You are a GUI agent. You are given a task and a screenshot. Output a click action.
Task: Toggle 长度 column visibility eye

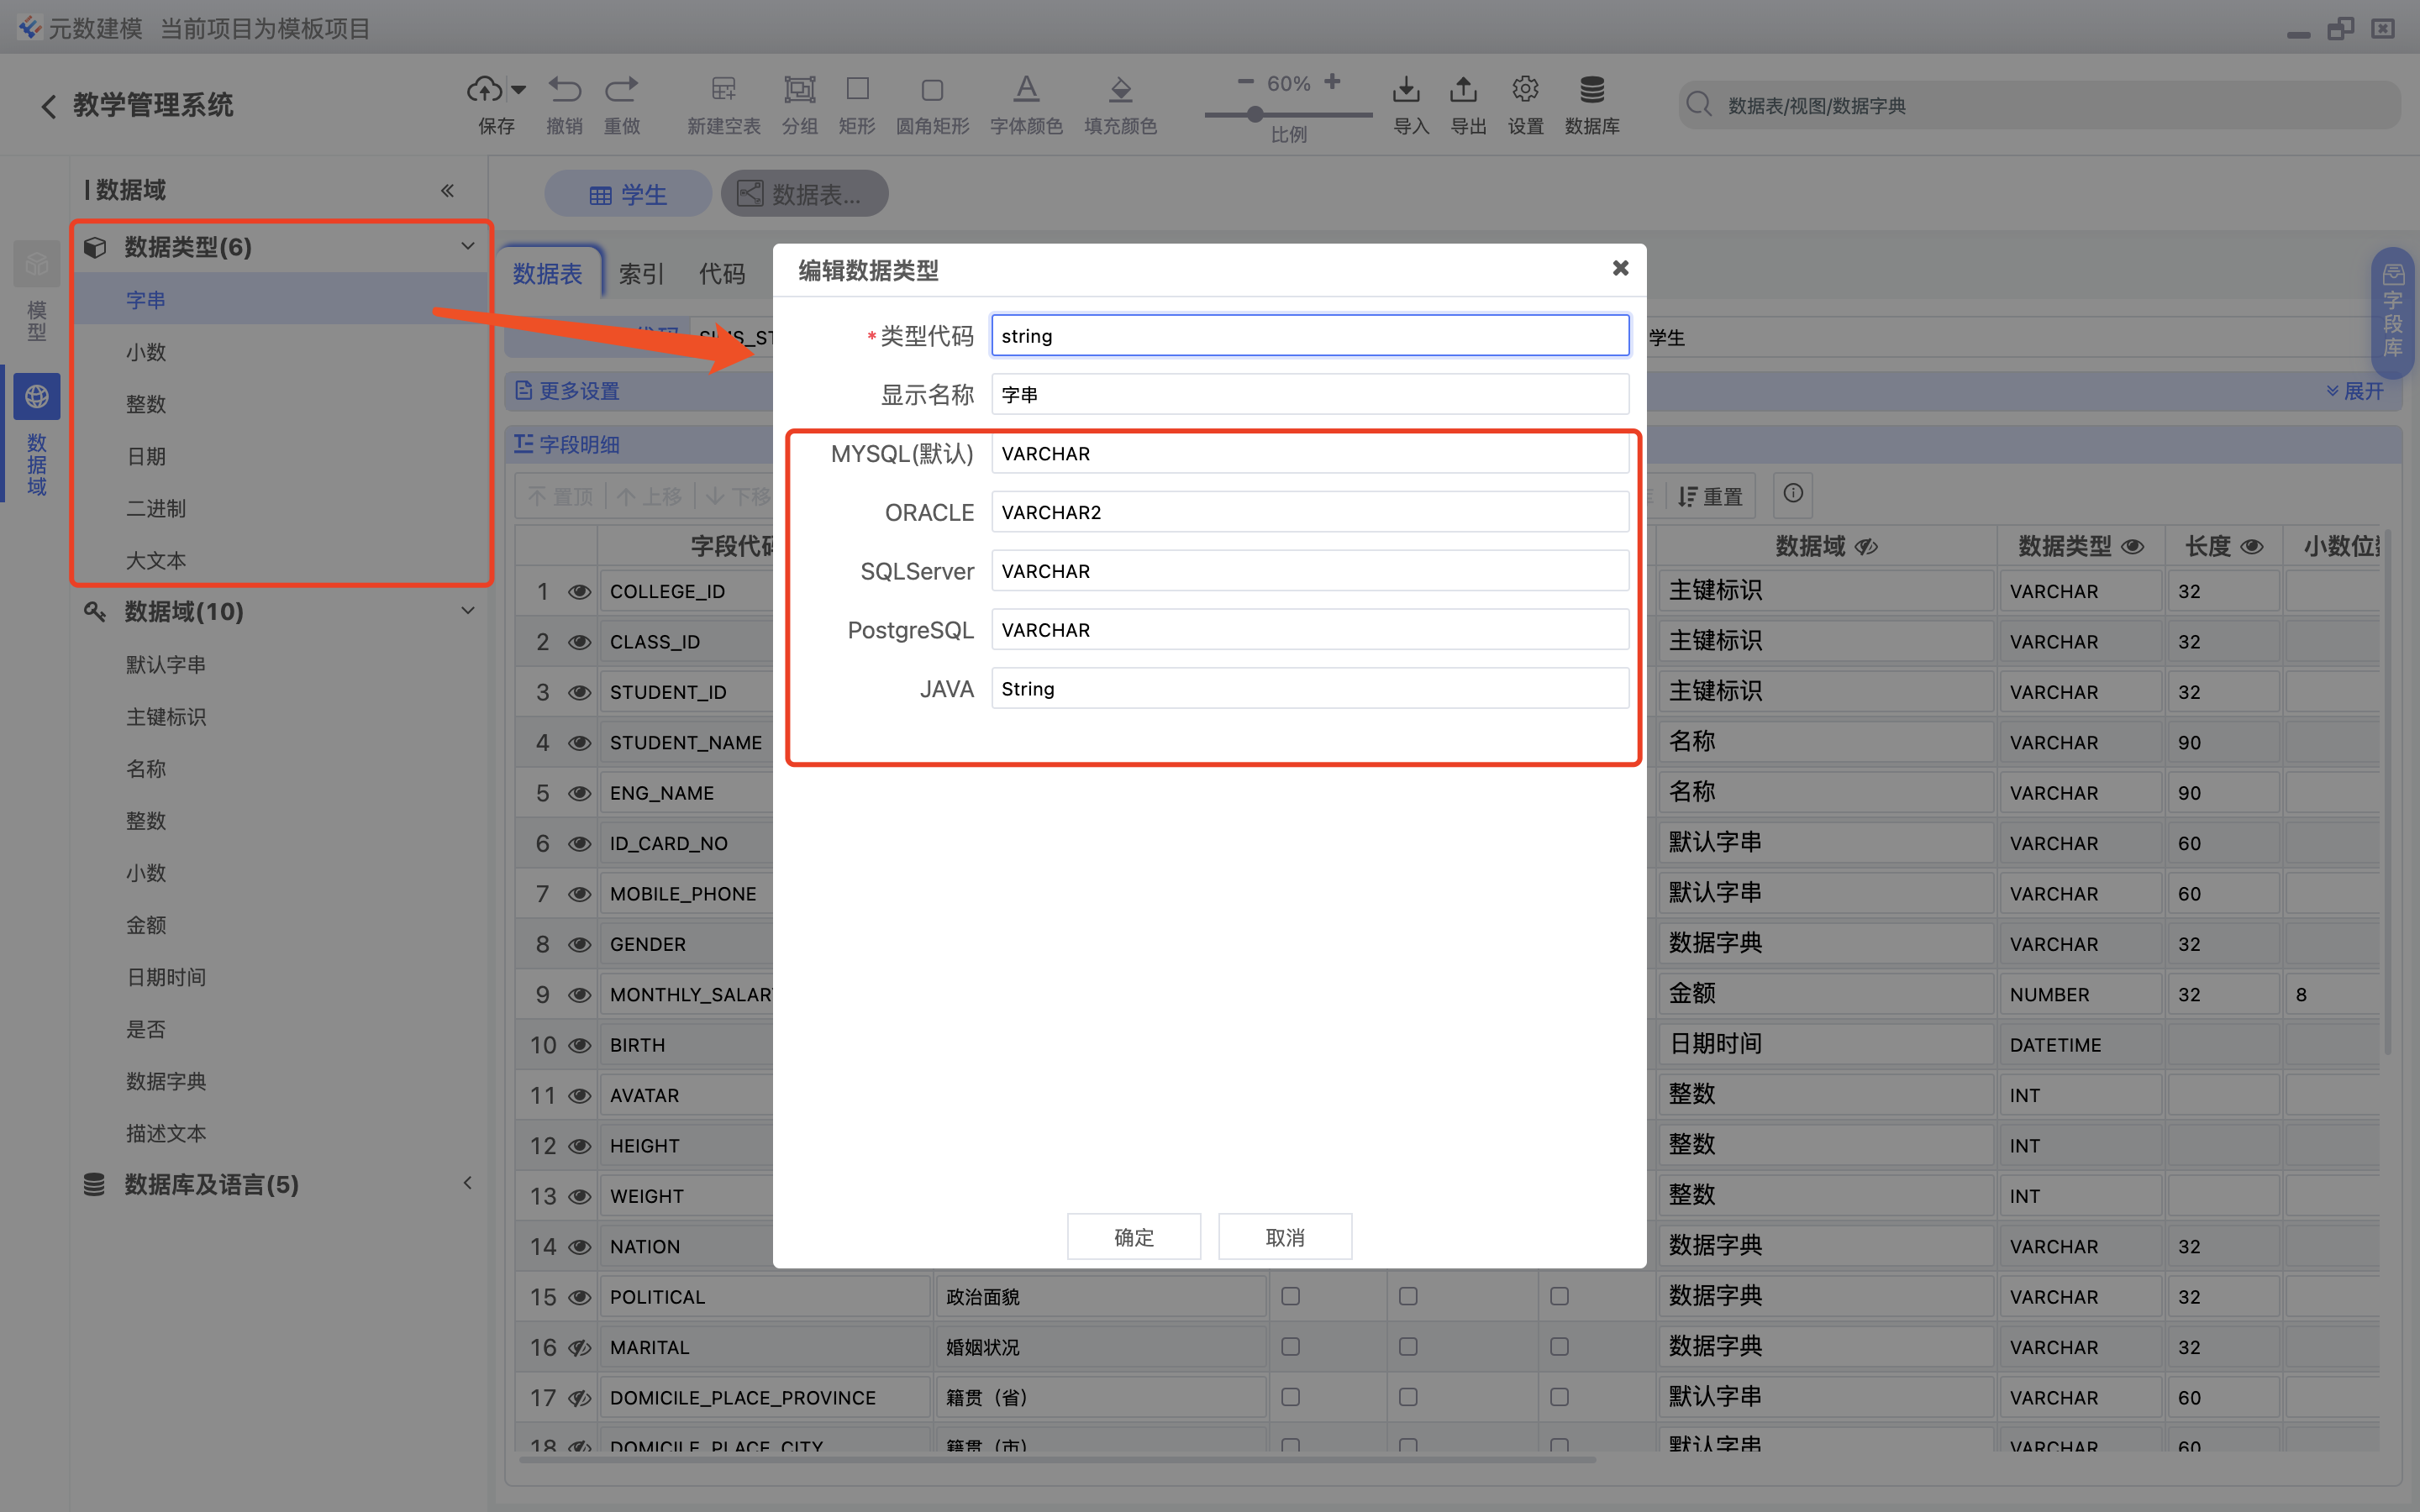pyautogui.click(x=2252, y=547)
